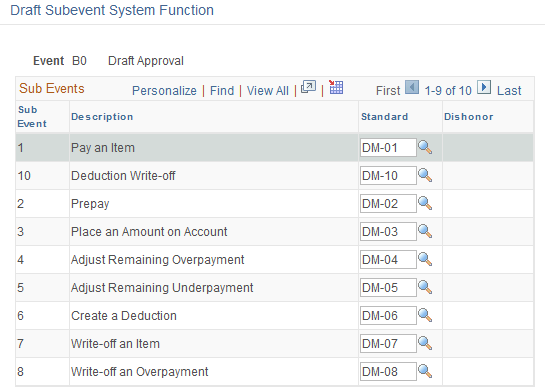
Task: Open lookup for Standard DM-05
Action: (425, 287)
